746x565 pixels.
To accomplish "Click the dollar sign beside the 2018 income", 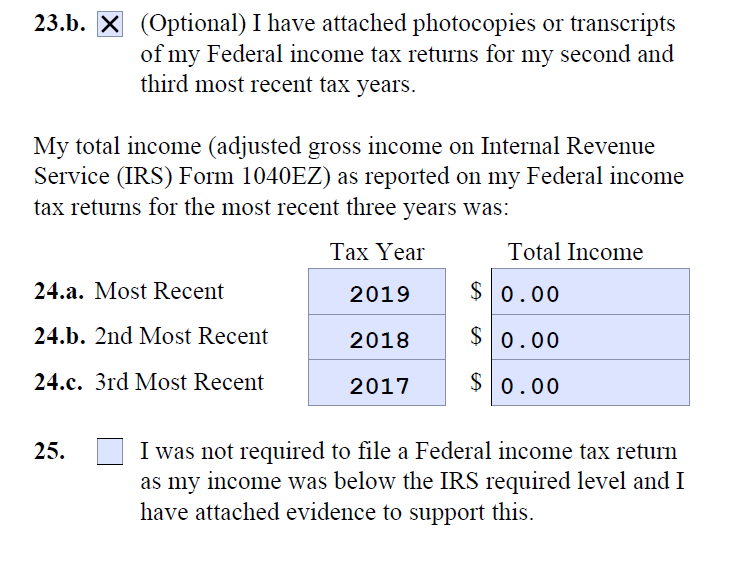I will point(476,336).
